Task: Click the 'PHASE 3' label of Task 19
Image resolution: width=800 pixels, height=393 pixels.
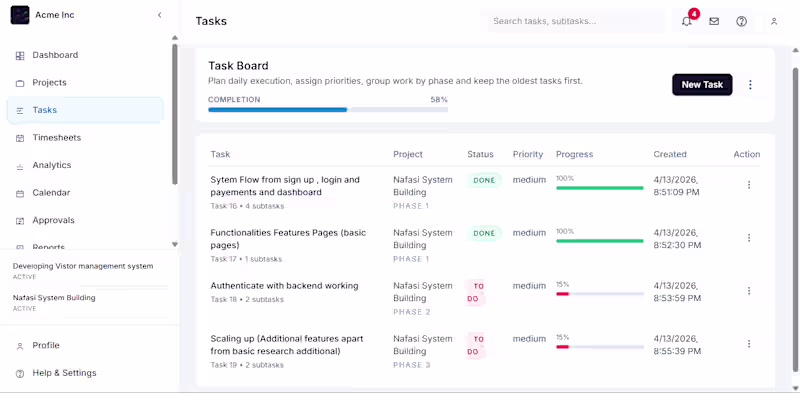Action: point(412,365)
